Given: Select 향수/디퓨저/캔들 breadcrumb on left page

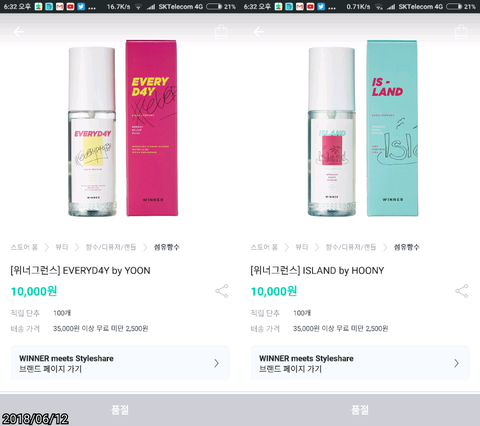Looking at the screenshot, I should 111,247.
